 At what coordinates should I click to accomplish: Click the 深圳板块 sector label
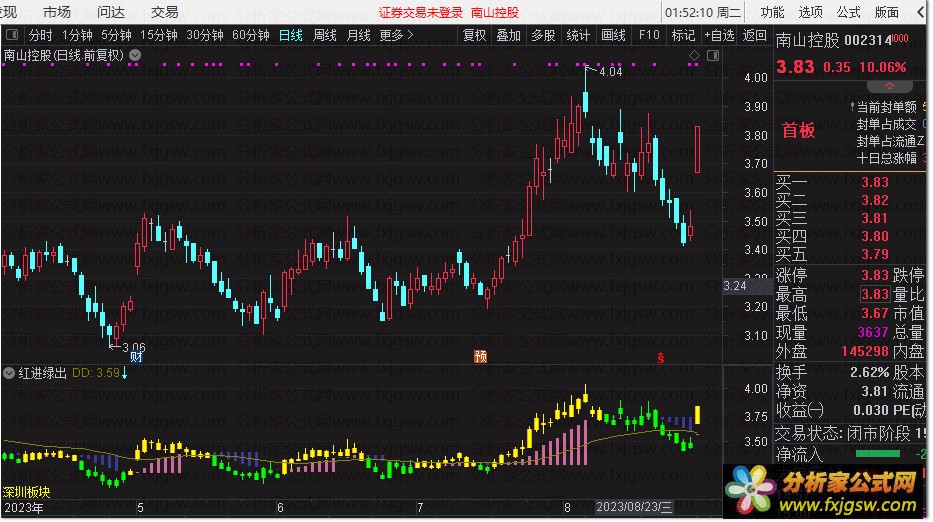[27, 492]
